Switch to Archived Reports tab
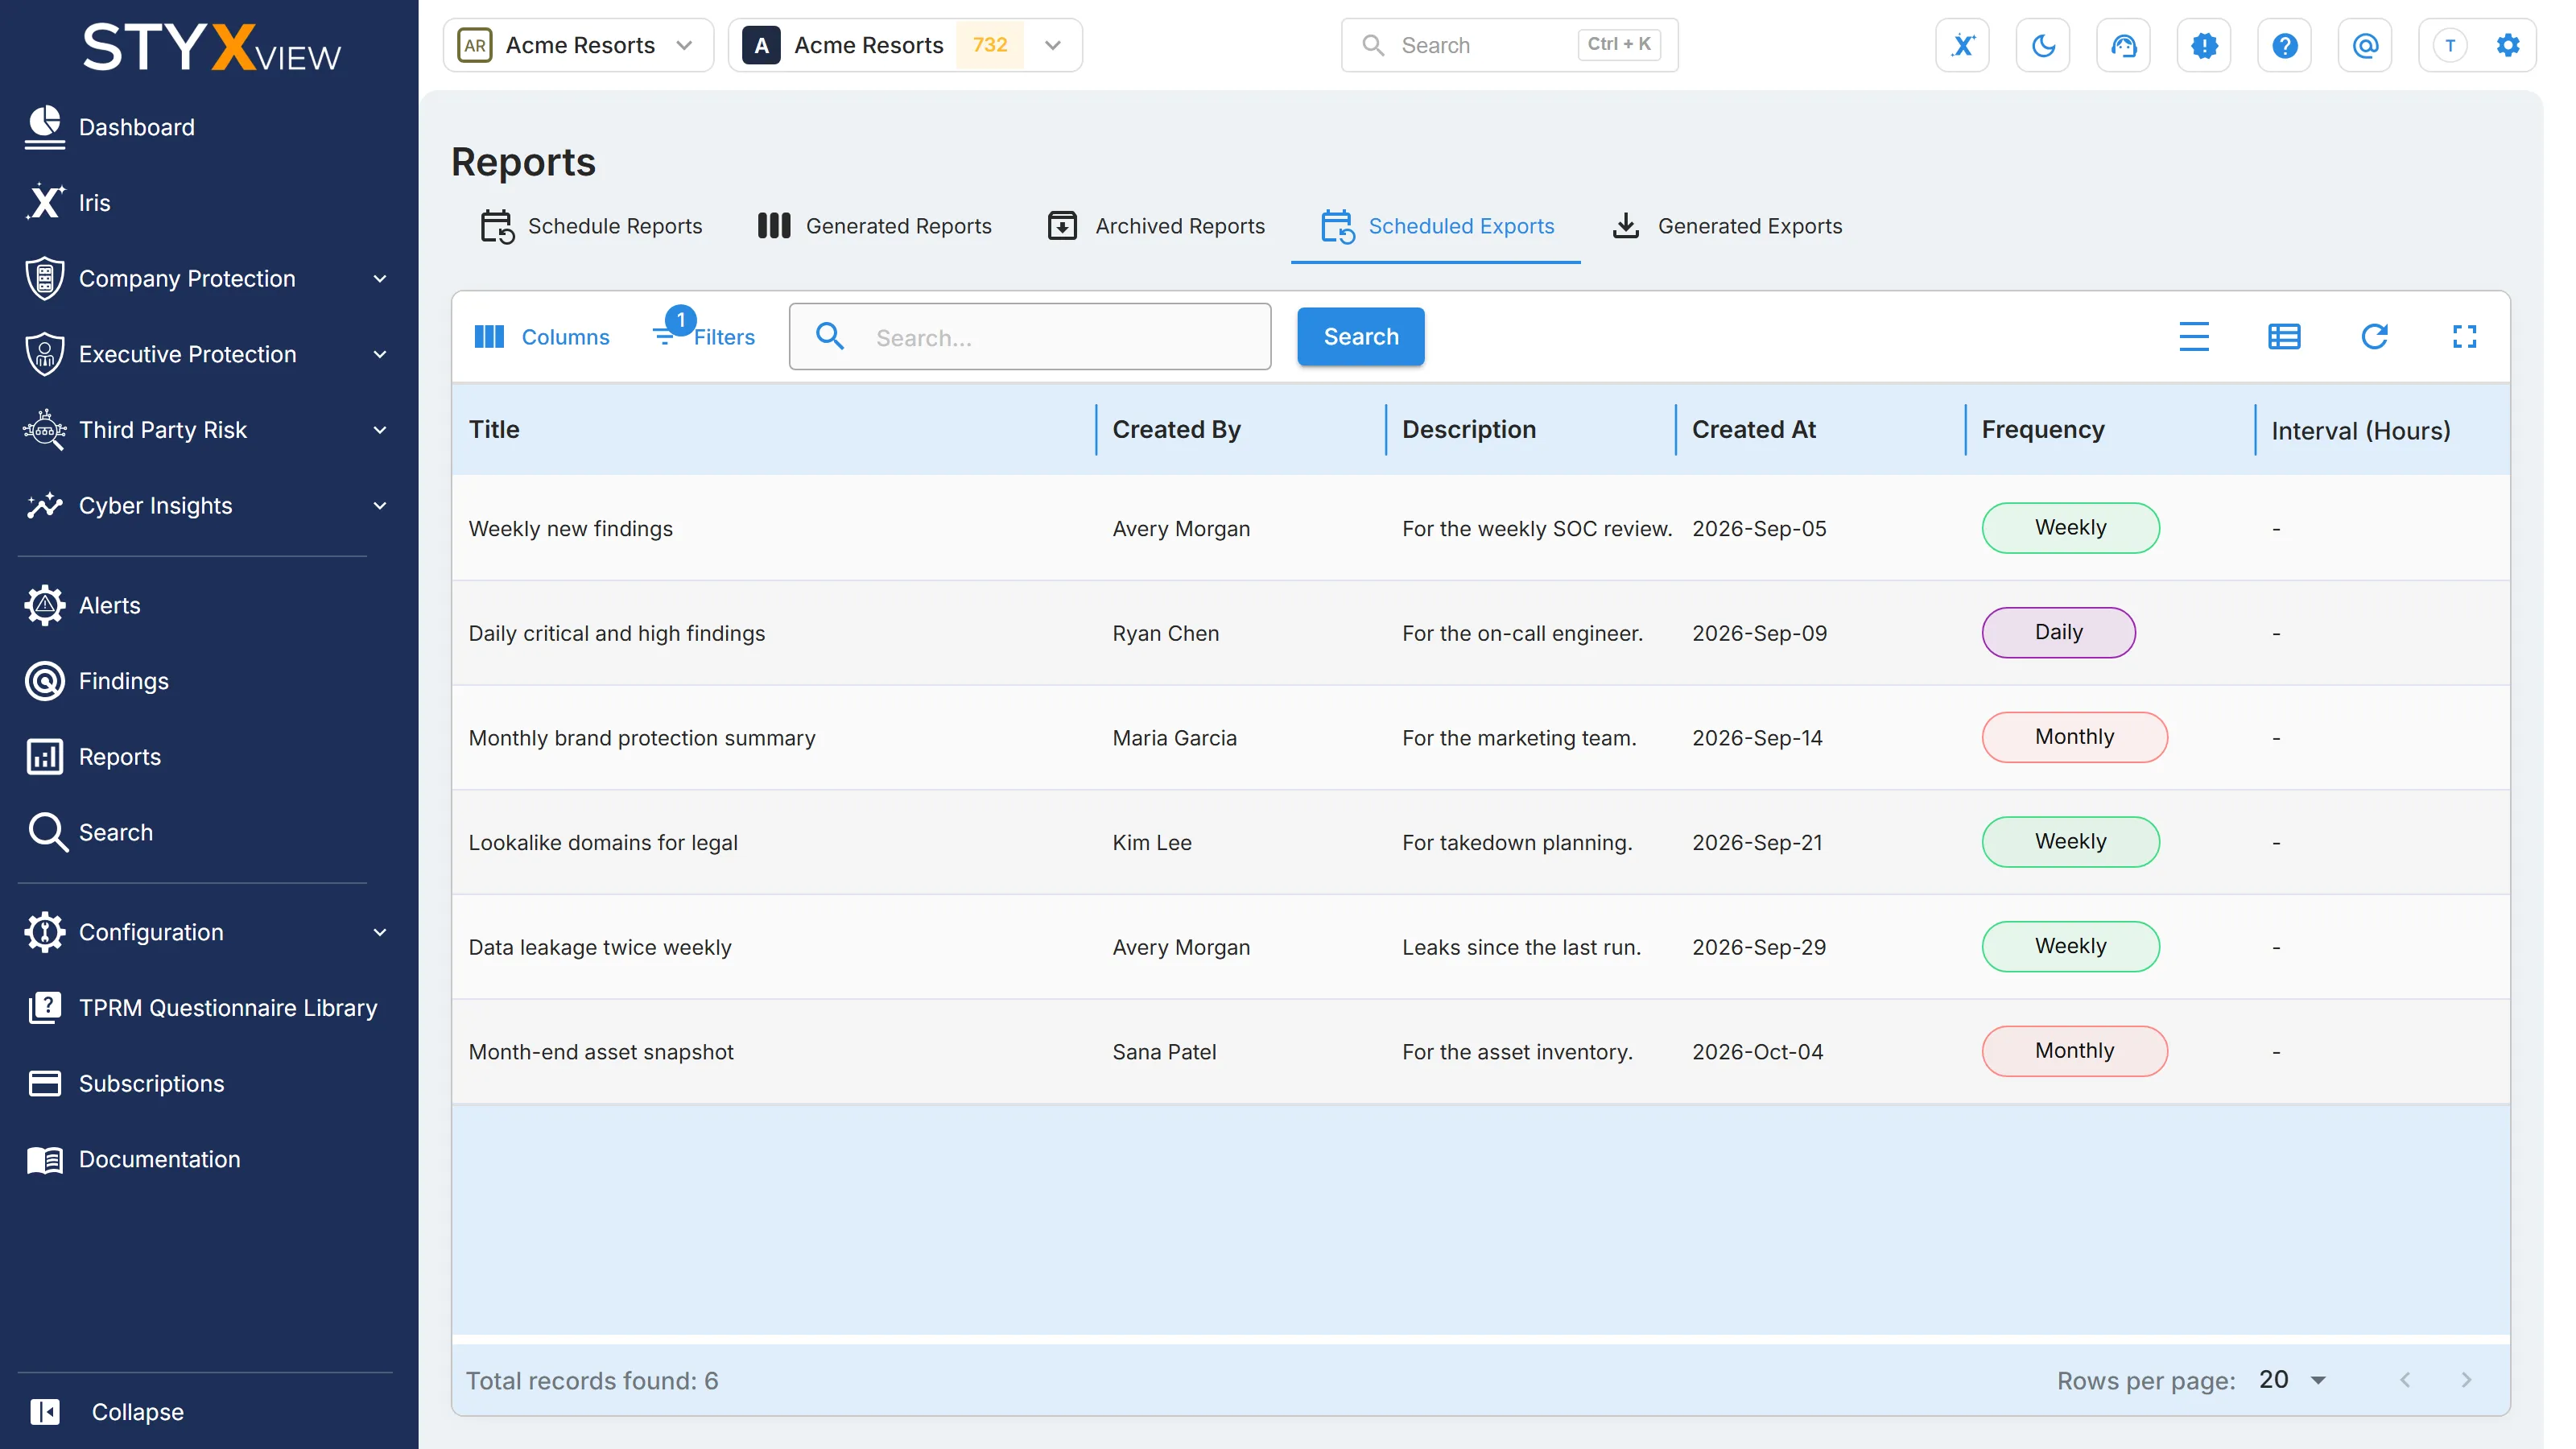 1156,226
